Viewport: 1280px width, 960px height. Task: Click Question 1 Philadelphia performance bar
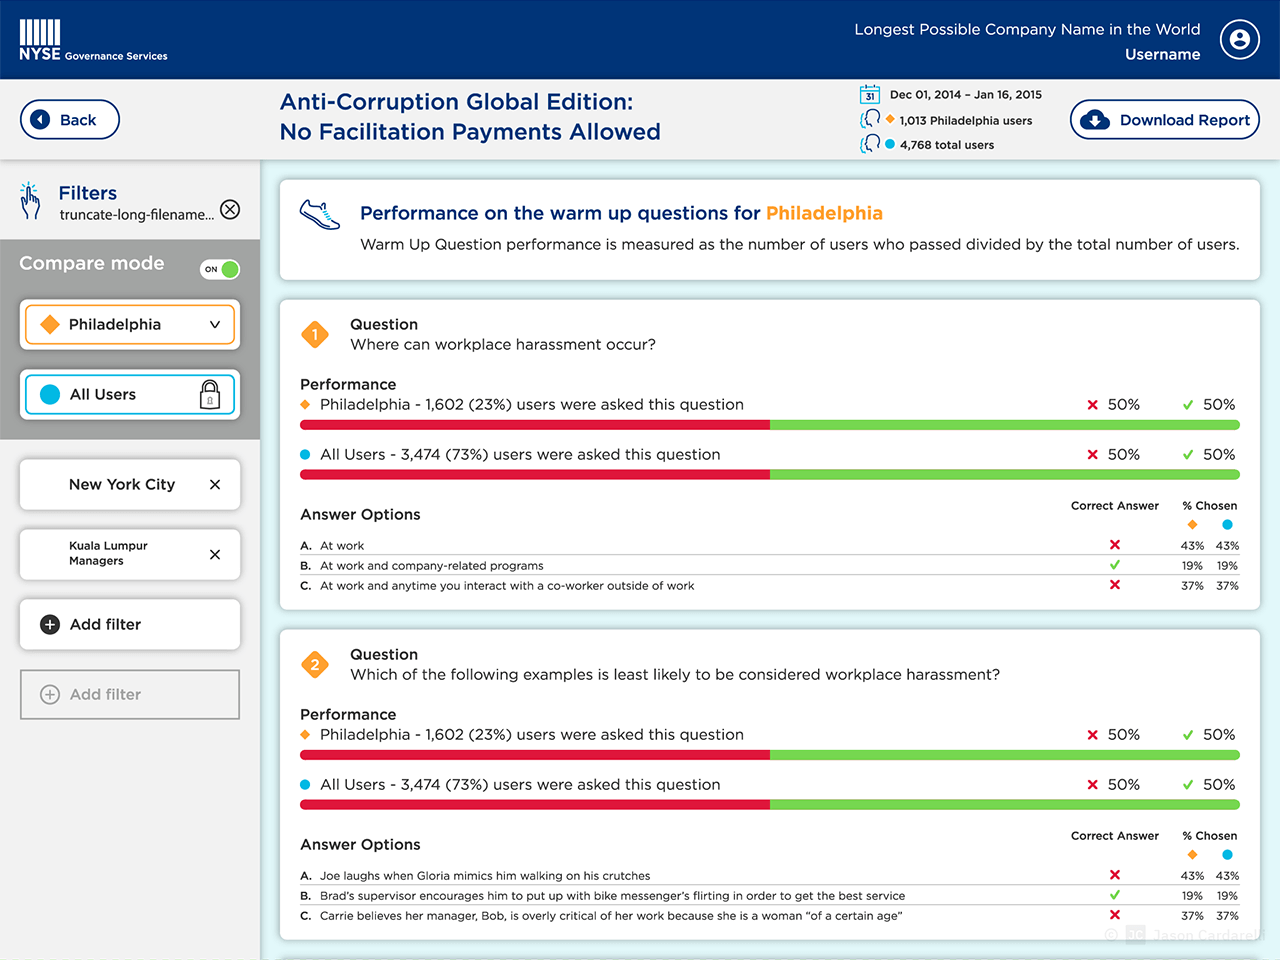(769, 425)
